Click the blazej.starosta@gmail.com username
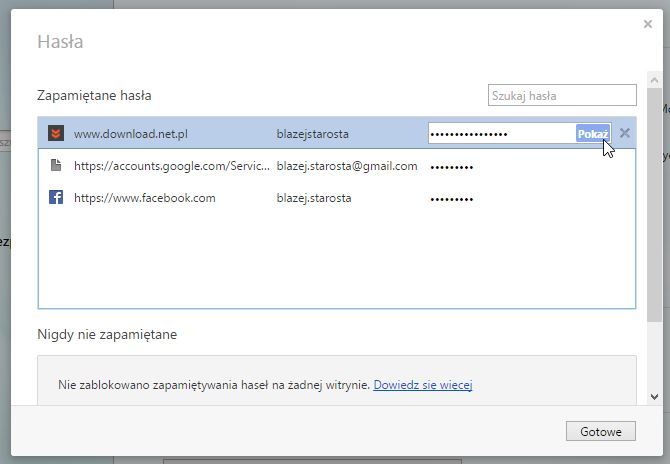Viewport: 670px width, 464px height. click(347, 166)
